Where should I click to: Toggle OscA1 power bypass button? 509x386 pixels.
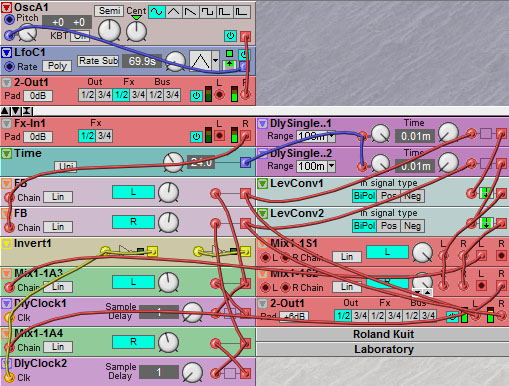point(230,36)
